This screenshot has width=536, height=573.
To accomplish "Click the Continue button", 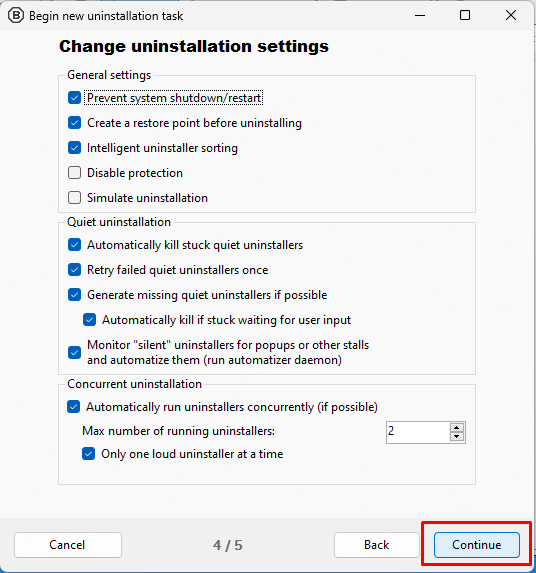I will coord(476,545).
